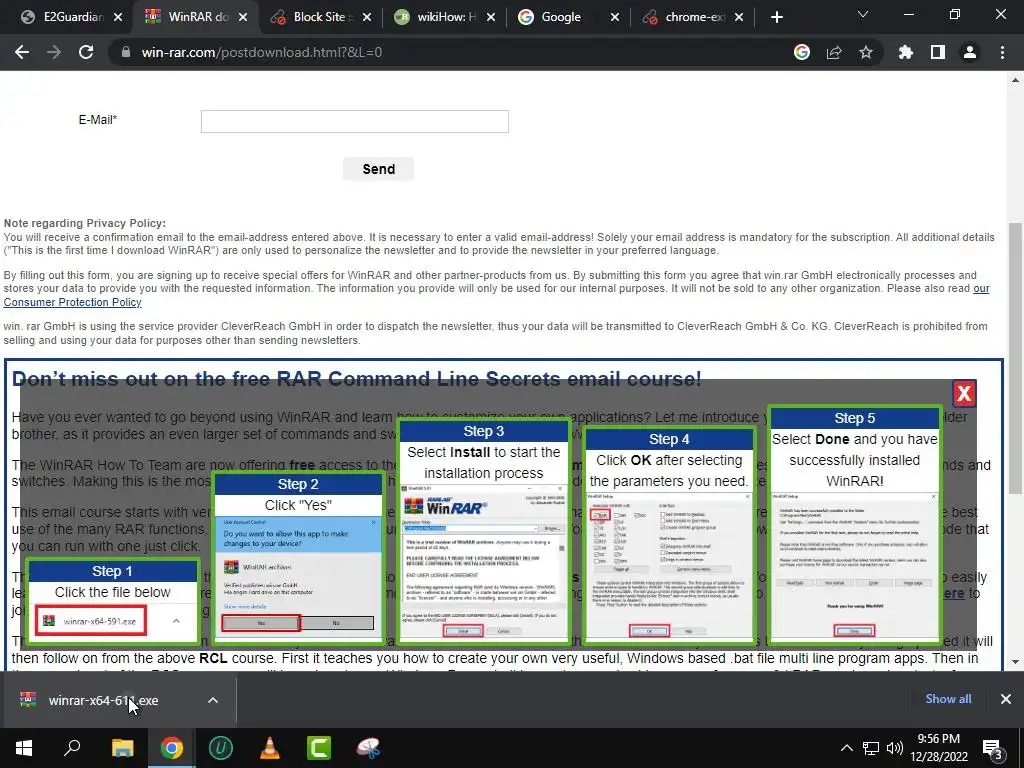This screenshot has width=1024, height=768.
Task: Close the Block Site tab
Action: [367, 18]
